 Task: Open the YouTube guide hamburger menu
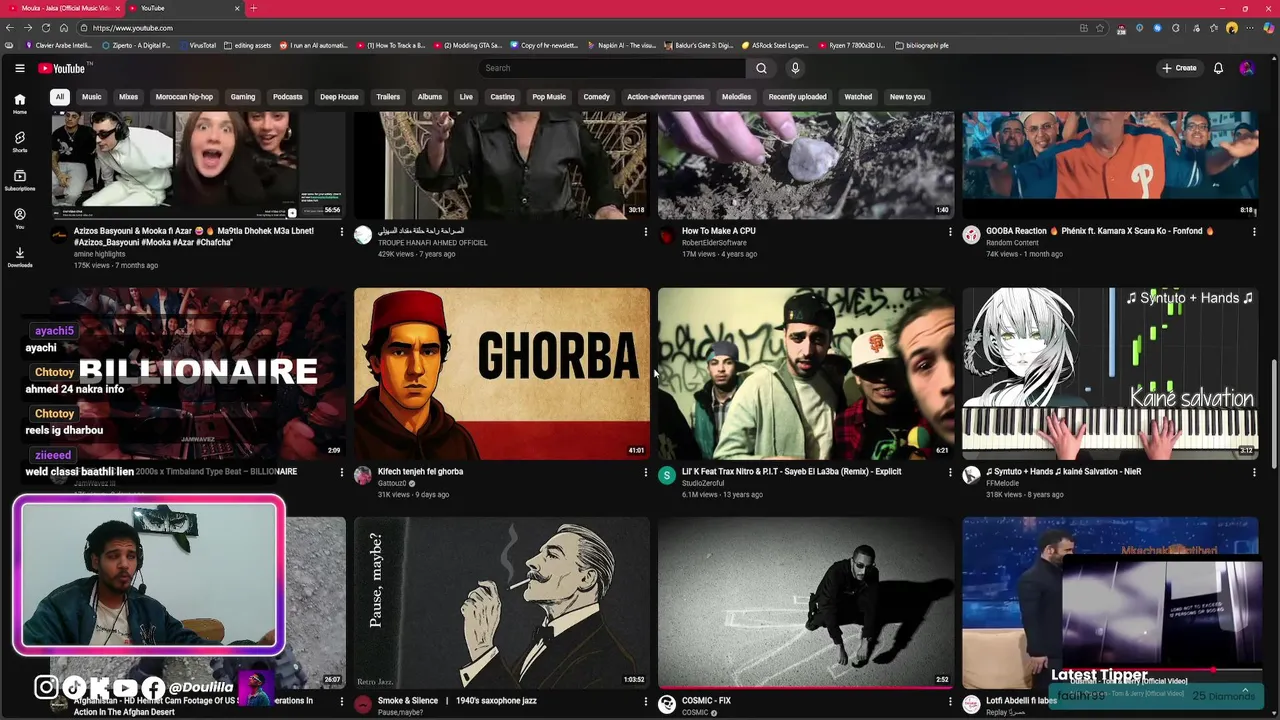tap(19, 68)
